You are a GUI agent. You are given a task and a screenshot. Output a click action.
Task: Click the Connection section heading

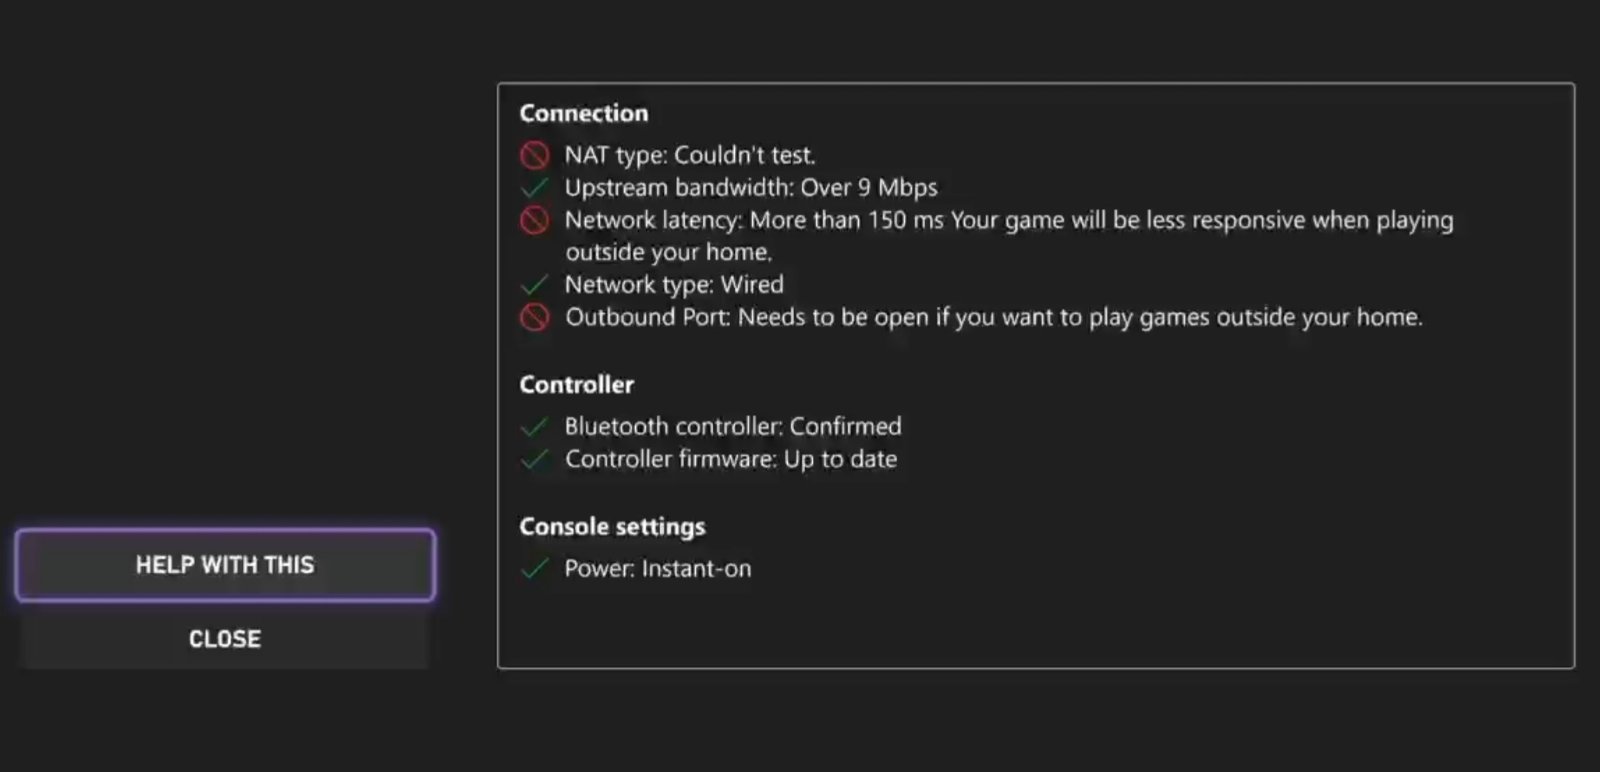pos(584,113)
